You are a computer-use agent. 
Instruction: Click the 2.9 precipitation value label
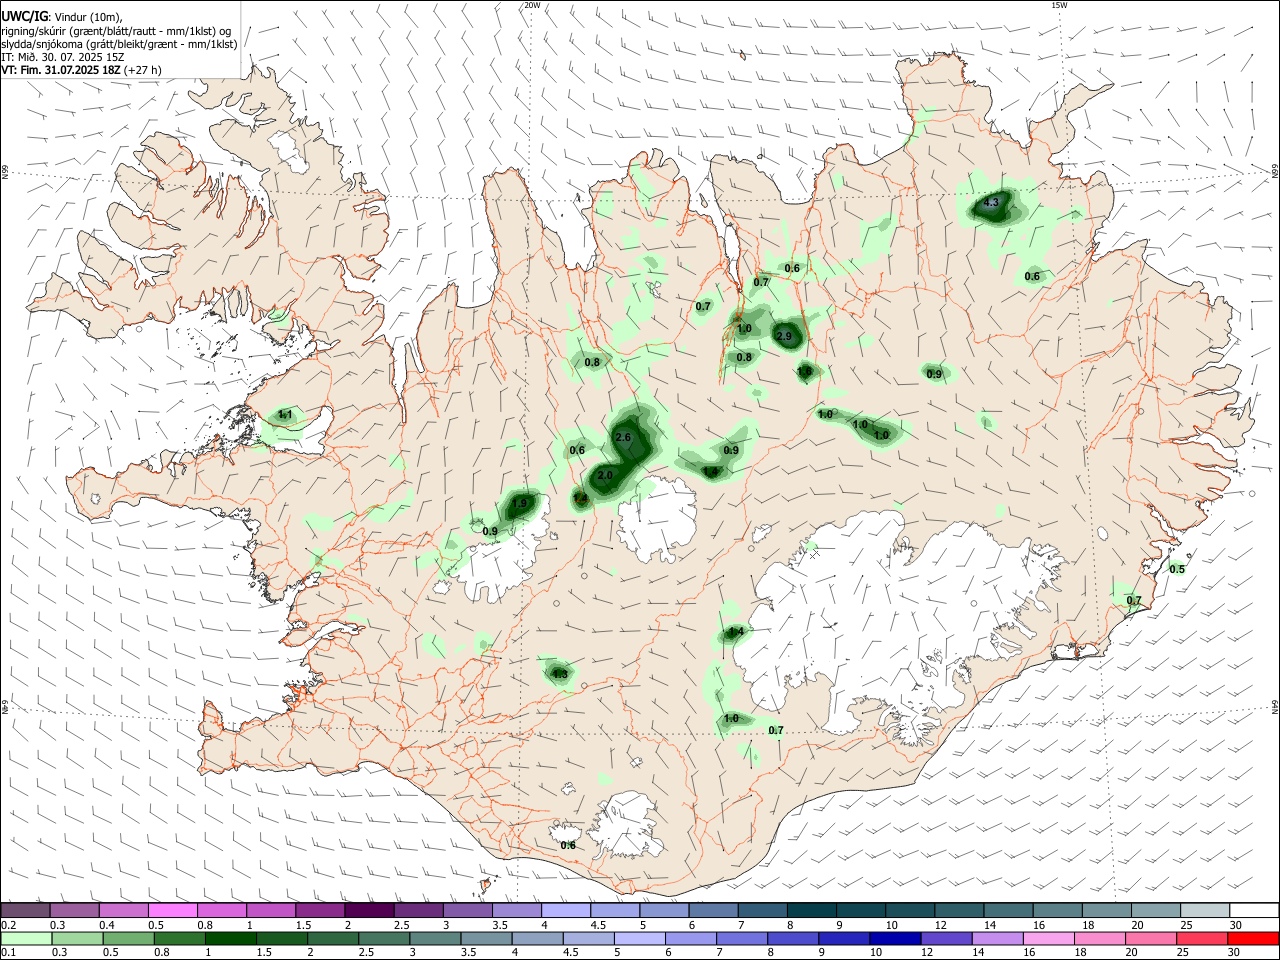tap(784, 336)
